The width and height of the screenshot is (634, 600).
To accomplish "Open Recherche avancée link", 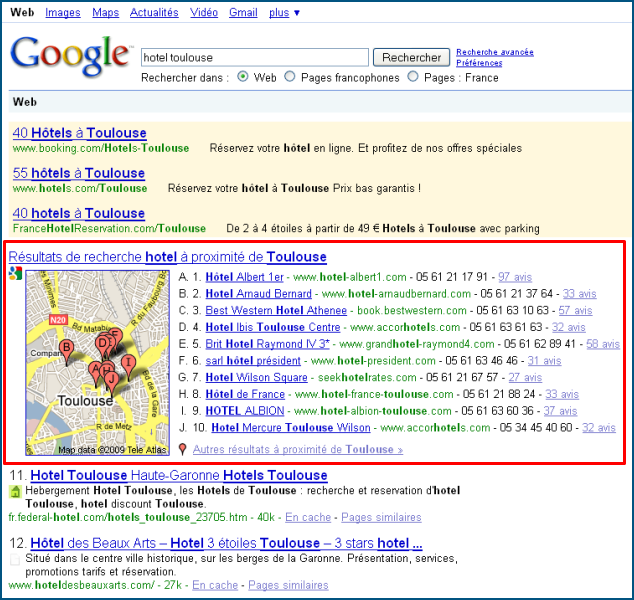I will tap(495, 52).
